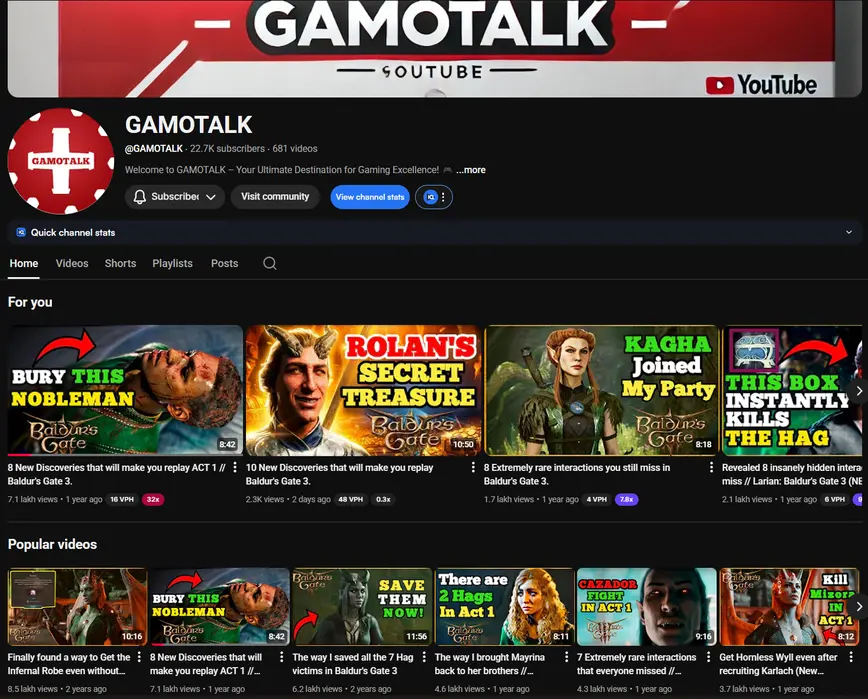Open 'The way I brought Mayrina' title
This screenshot has height=699, width=868.
coord(490,664)
